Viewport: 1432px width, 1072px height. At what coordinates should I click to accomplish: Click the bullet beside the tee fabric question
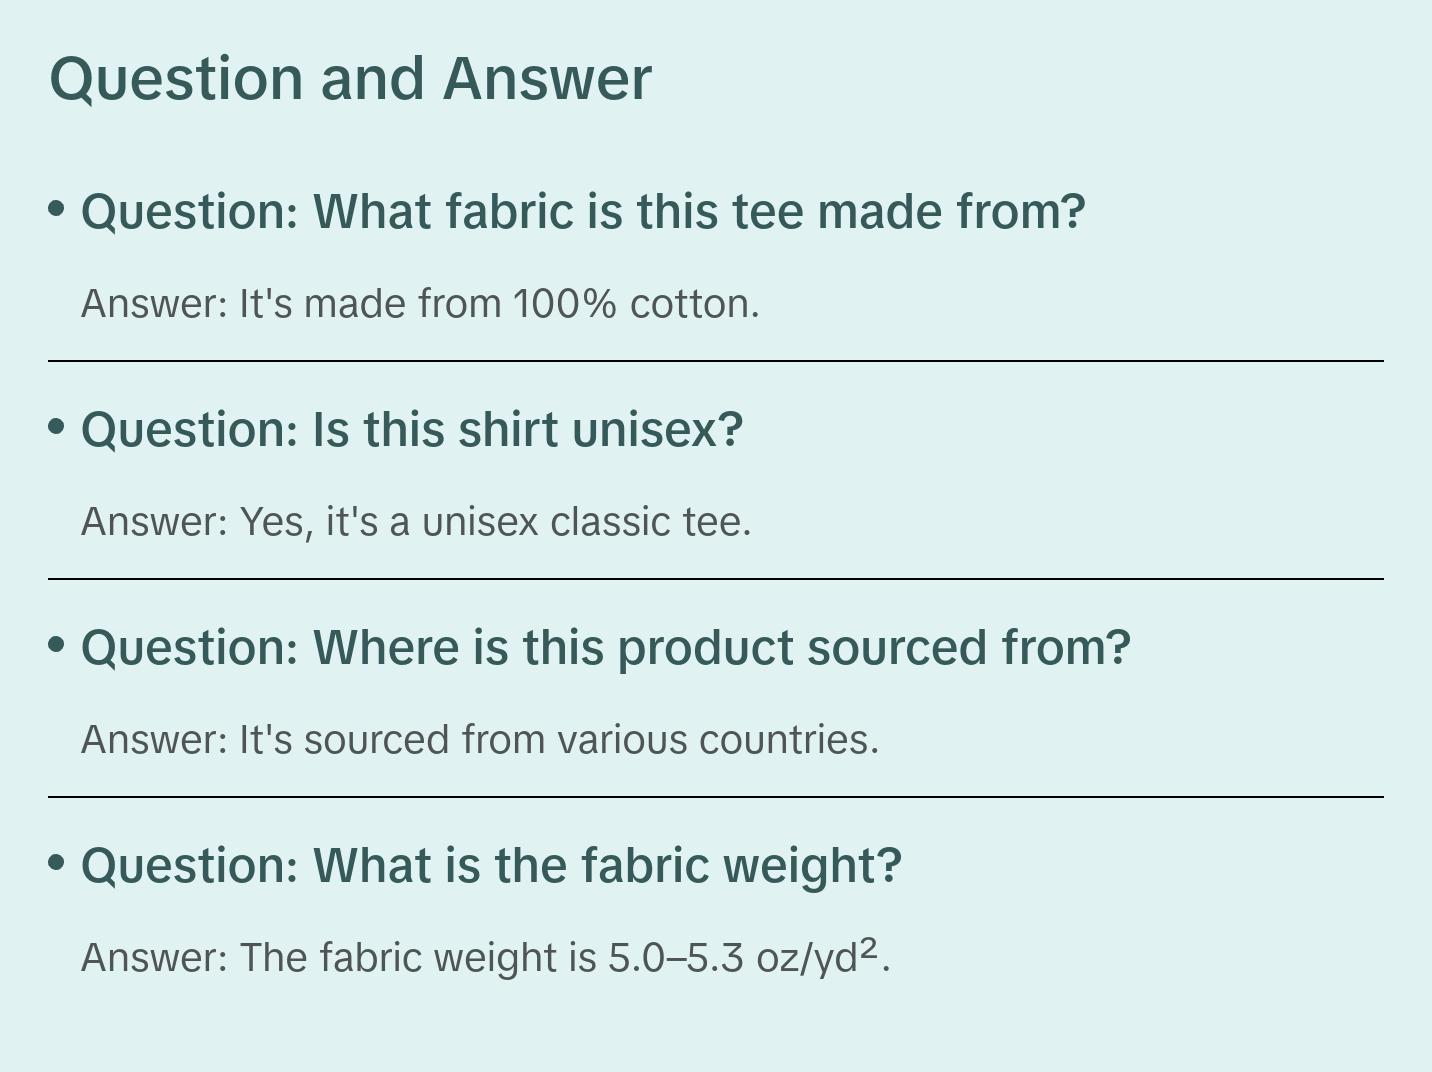pyautogui.click(x=57, y=209)
